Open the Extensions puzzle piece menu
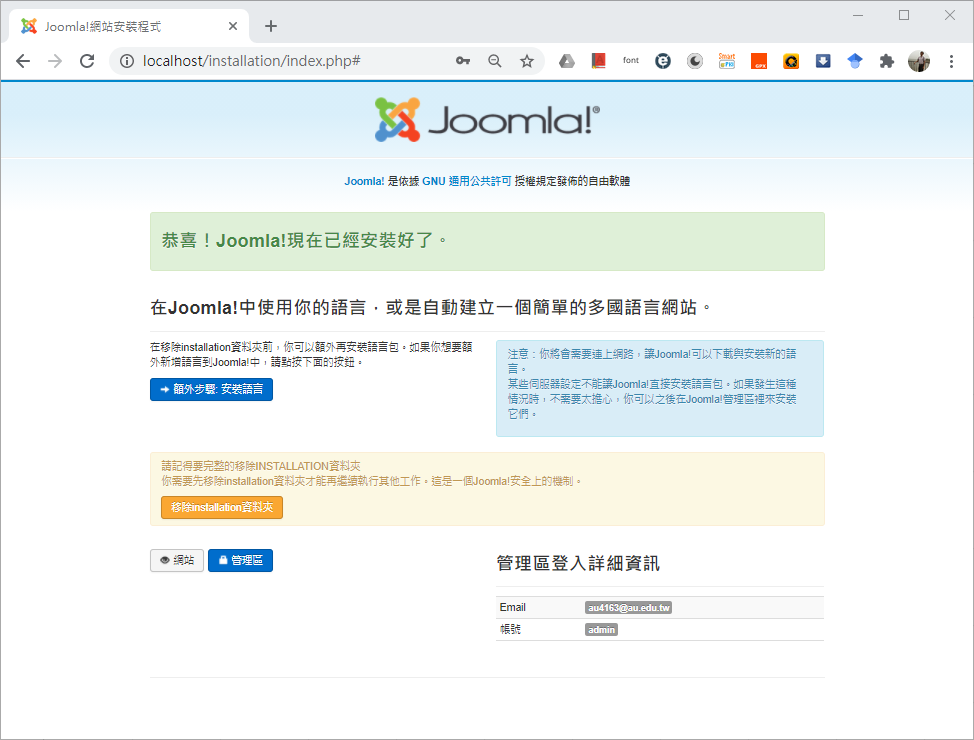This screenshot has height=740, width=974. [887, 61]
